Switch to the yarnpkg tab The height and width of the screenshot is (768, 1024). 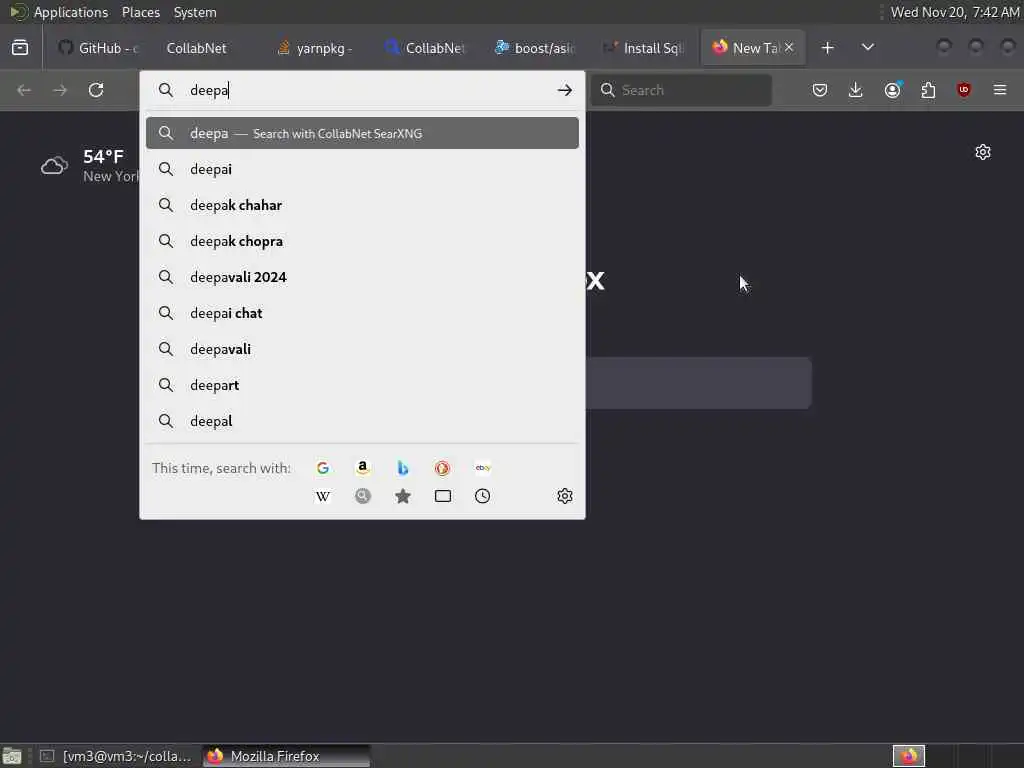pyautogui.click(x=315, y=48)
